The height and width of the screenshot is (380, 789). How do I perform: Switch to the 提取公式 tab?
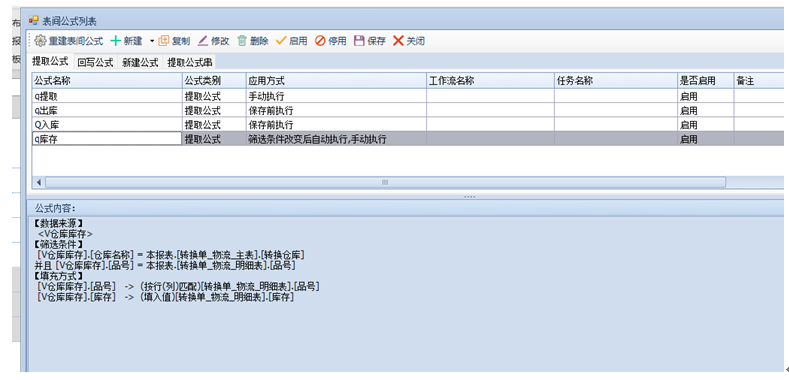click(x=50, y=61)
